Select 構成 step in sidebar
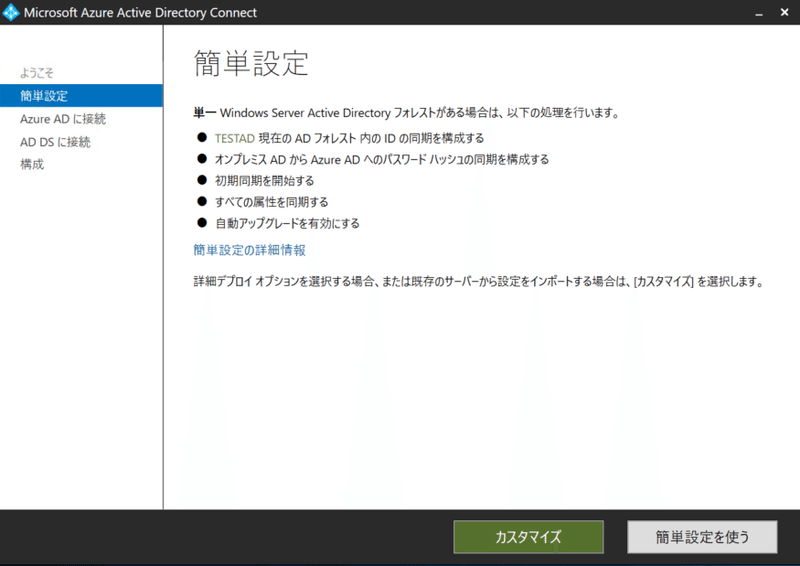The height and width of the screenshot is (566, 800). tap(32, 164)
